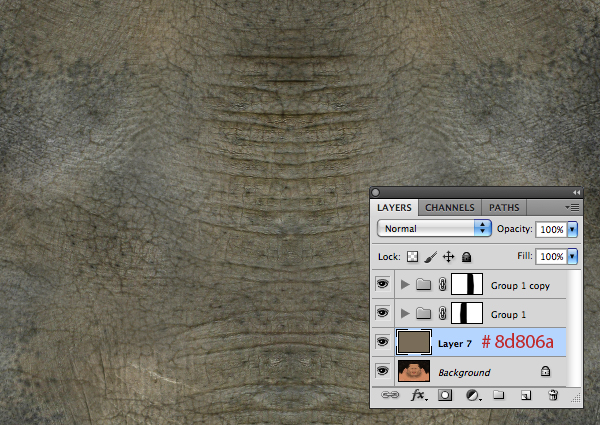Select the Layer 7 brown color thumbnail
The width and height of the screenshot is (600, 425).
(x=414, y=342)
